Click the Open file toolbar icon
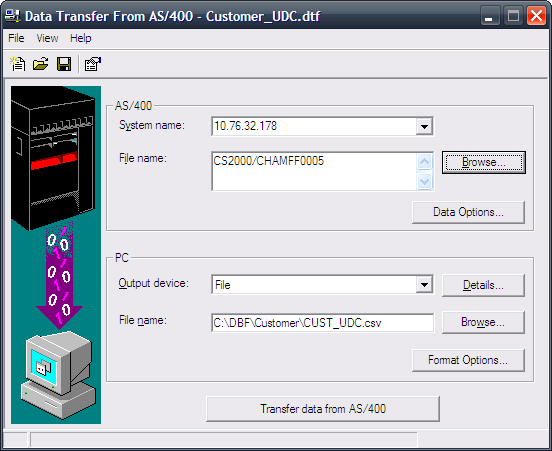Image resolution: width=552 pixels, height=451 pixels. tap(41, 64)
